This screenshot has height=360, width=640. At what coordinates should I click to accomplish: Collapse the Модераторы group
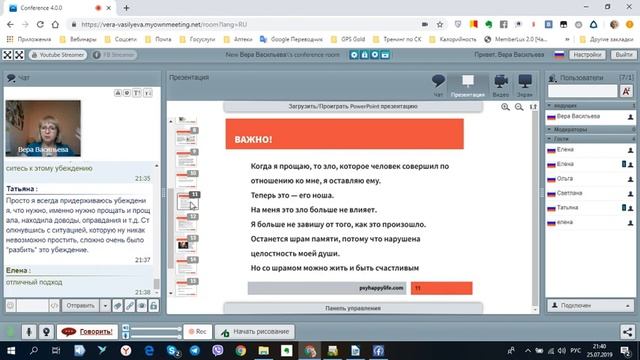(590, 129)
